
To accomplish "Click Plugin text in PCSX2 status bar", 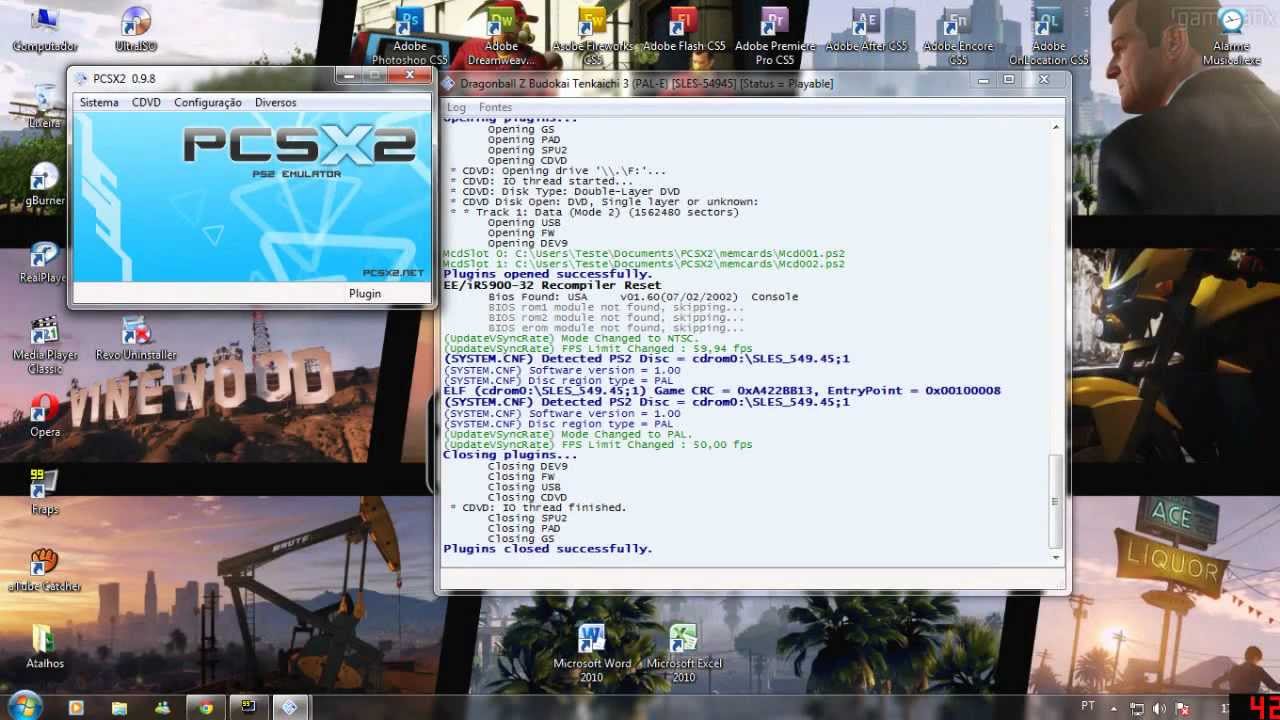I will click(365, 293).
